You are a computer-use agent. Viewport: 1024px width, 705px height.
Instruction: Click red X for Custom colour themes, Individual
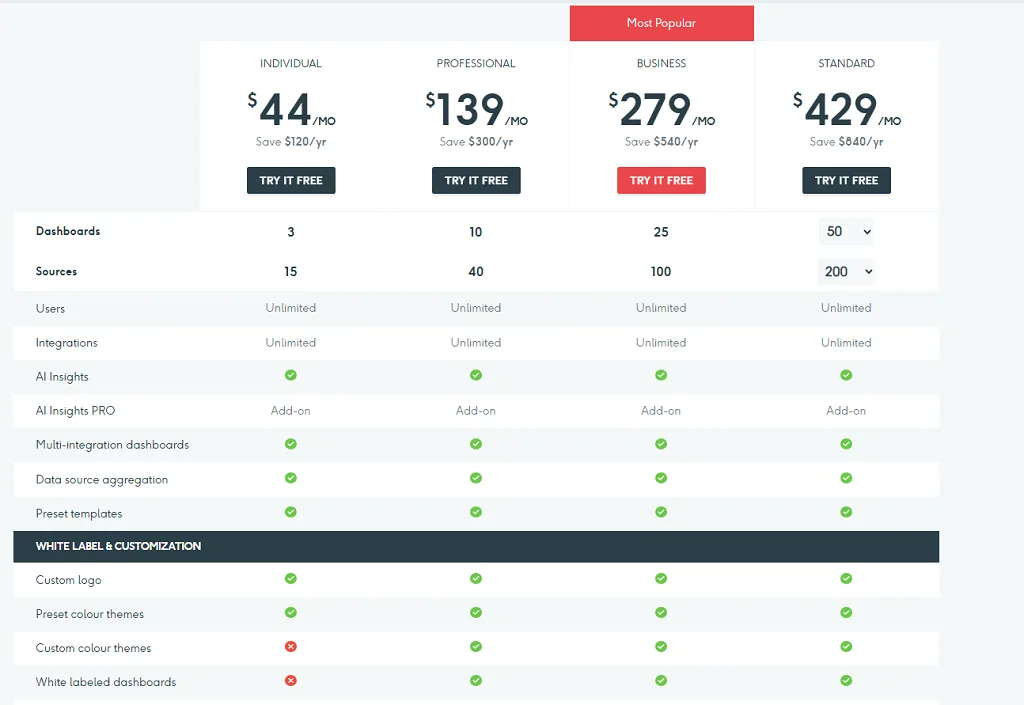click(x=291, y=647)
